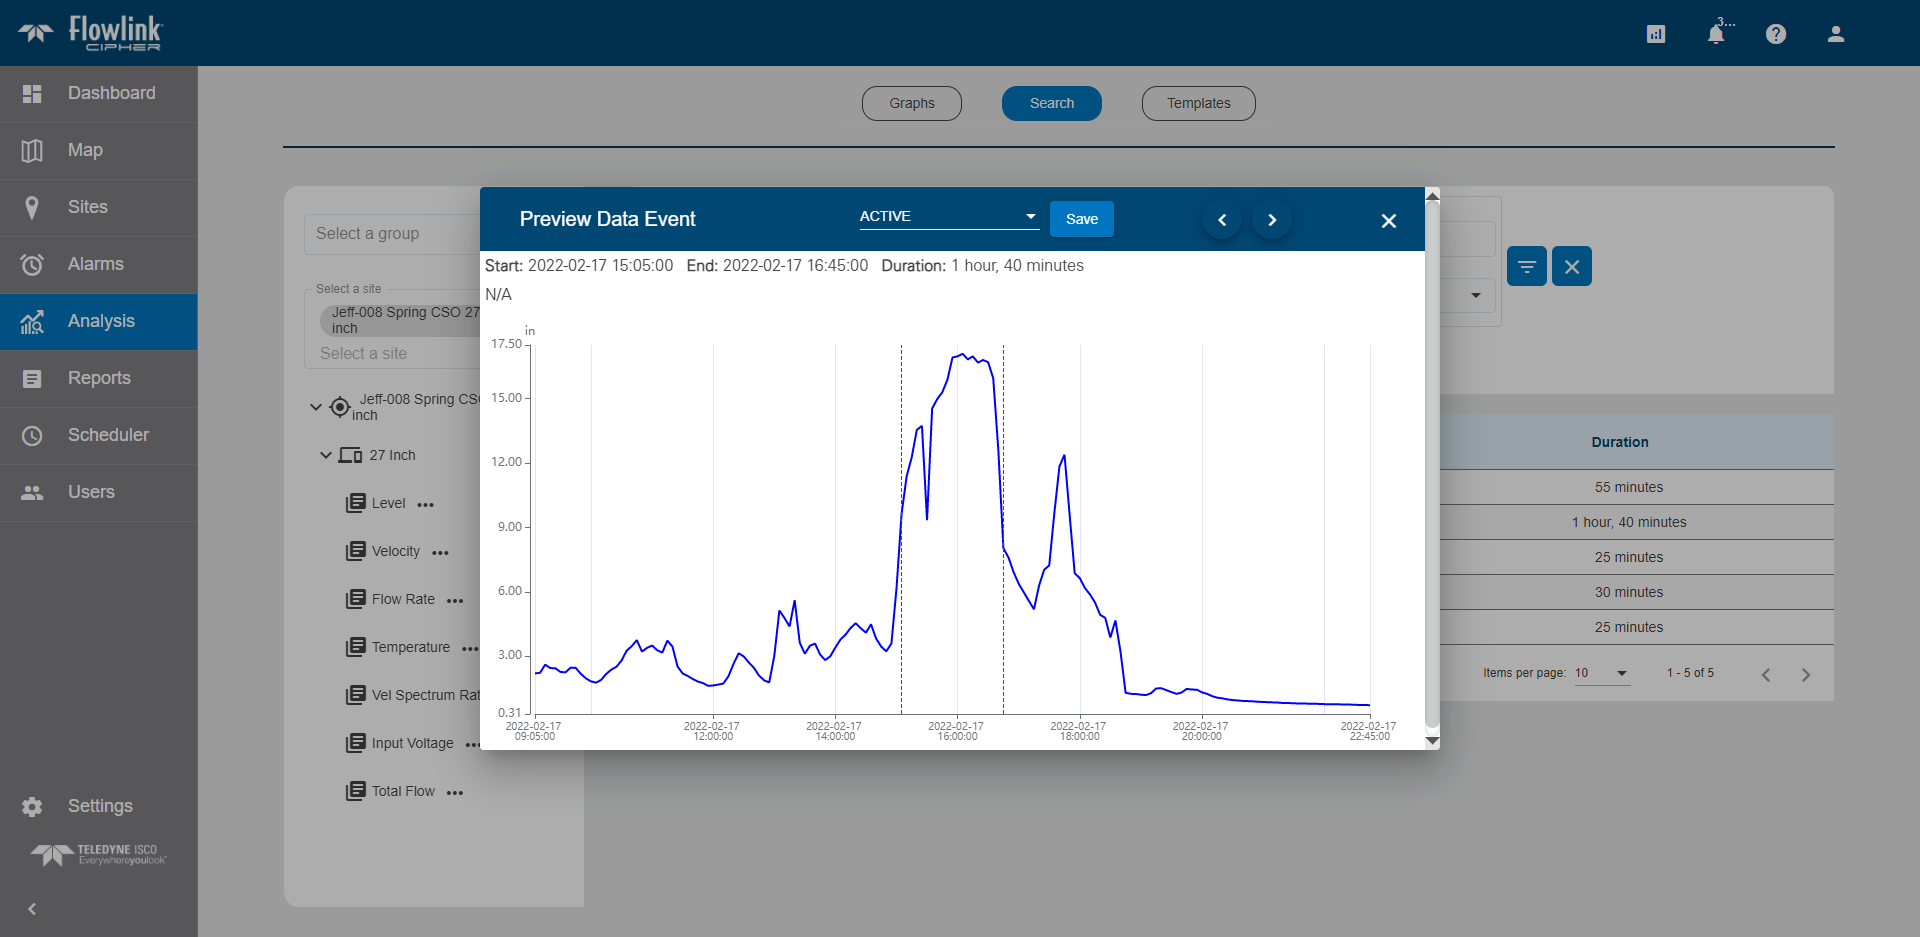1920x937 pixels.
Task: Save the data event status
Action: coord(1081,219)
